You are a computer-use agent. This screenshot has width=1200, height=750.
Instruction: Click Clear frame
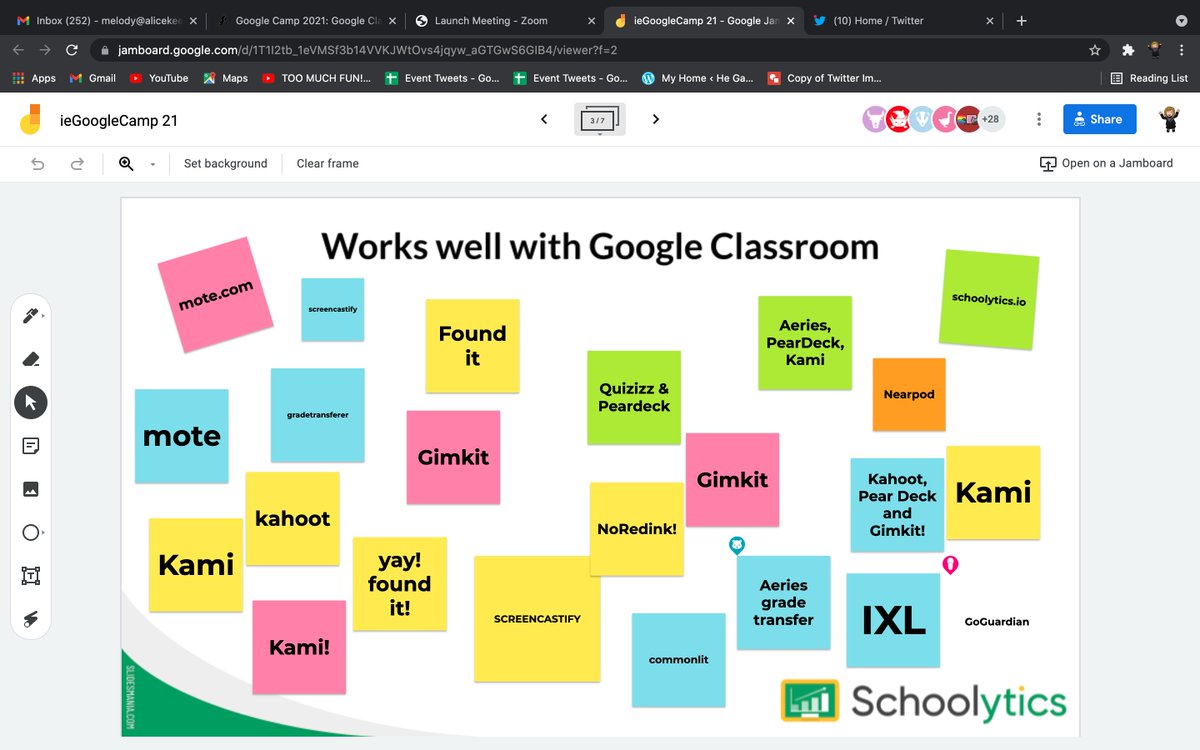click(x=327, y=164)
